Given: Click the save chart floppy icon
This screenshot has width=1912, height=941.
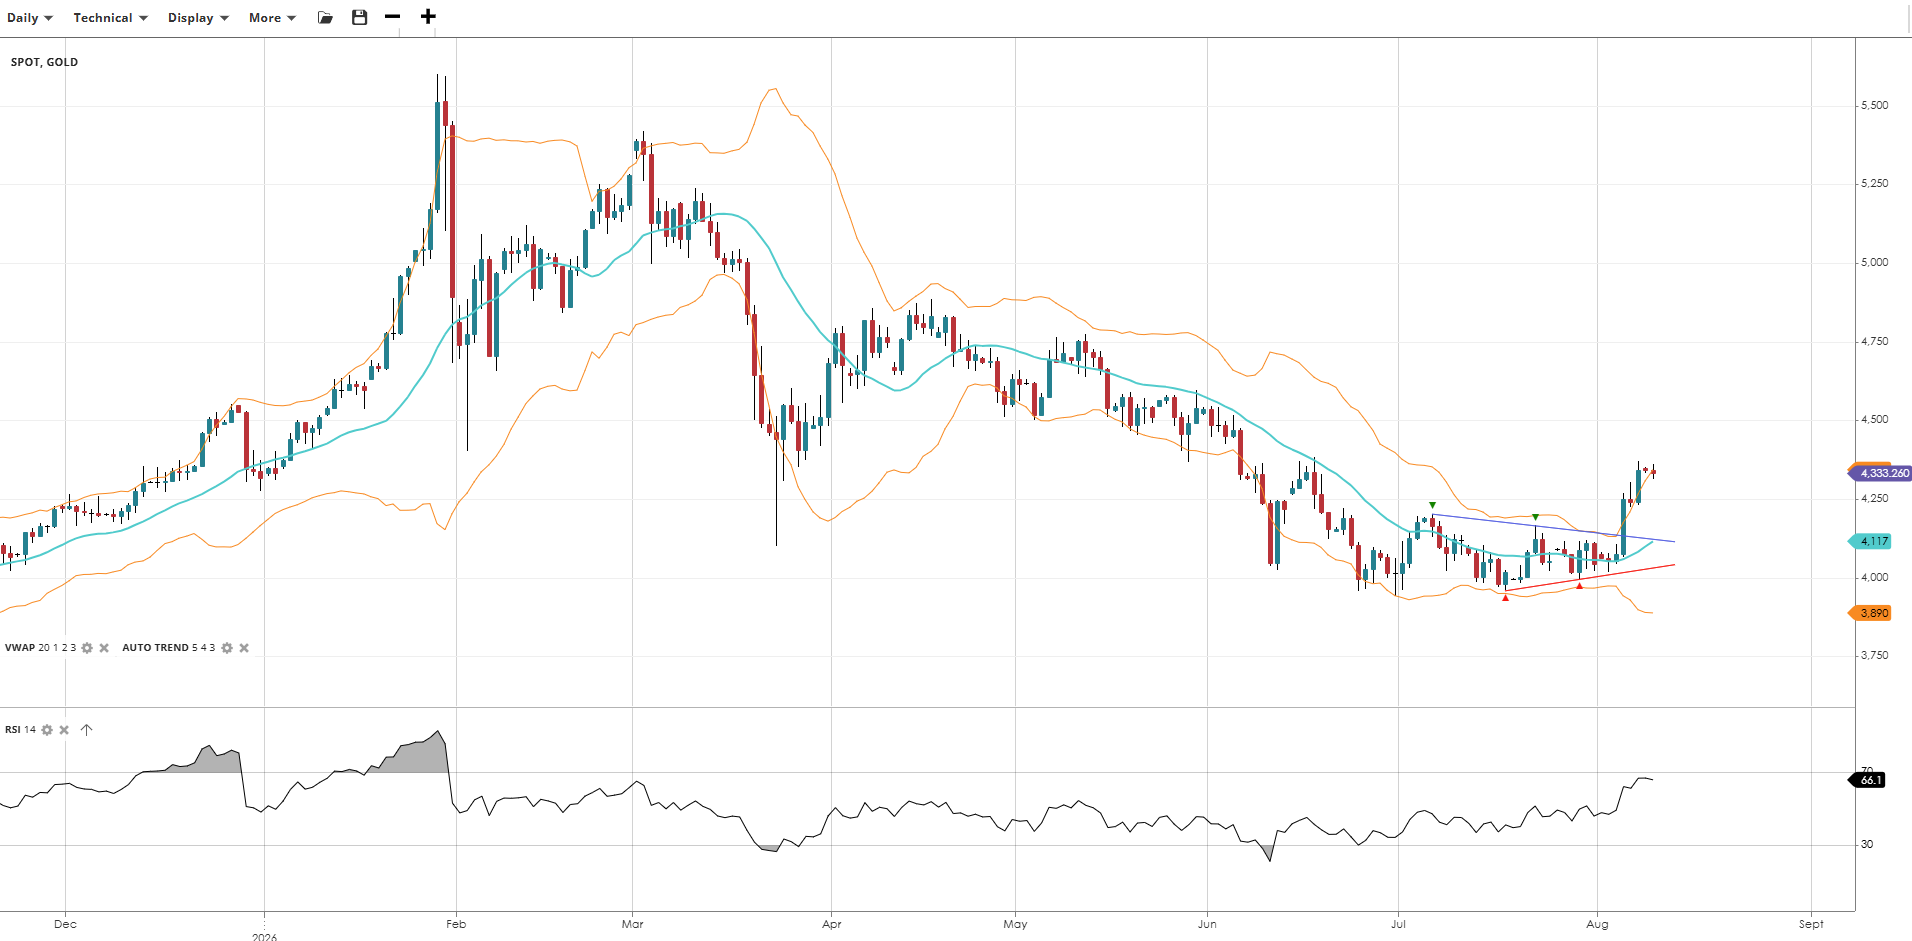Looking at the screenshot, I should (x=360, y=17).
